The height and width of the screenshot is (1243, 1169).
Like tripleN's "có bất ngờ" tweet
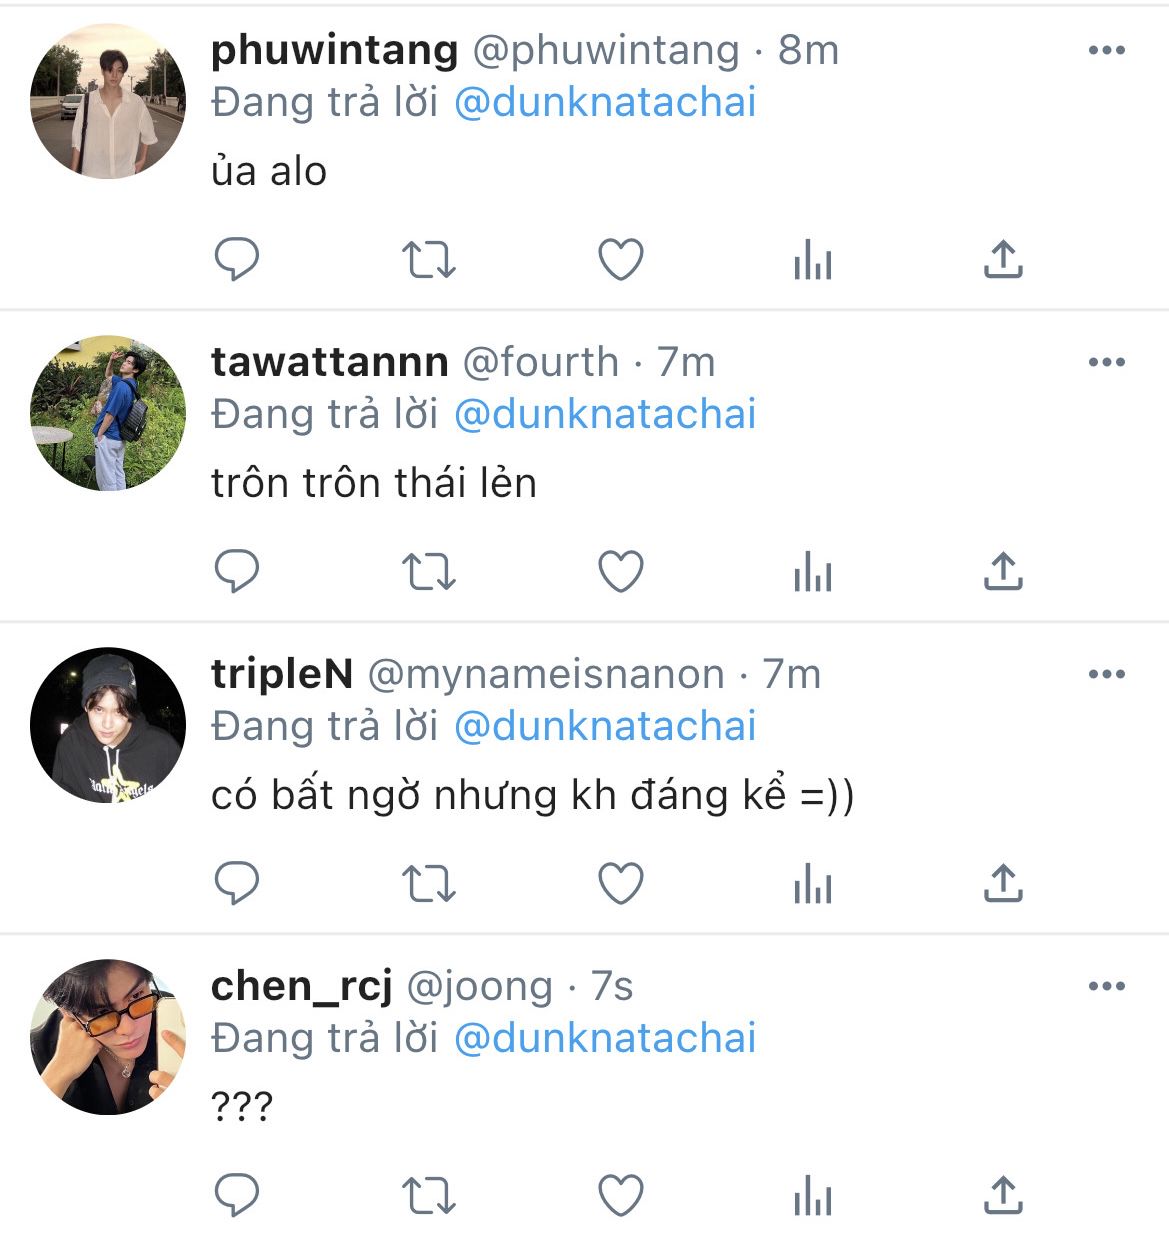pos(620,884)
